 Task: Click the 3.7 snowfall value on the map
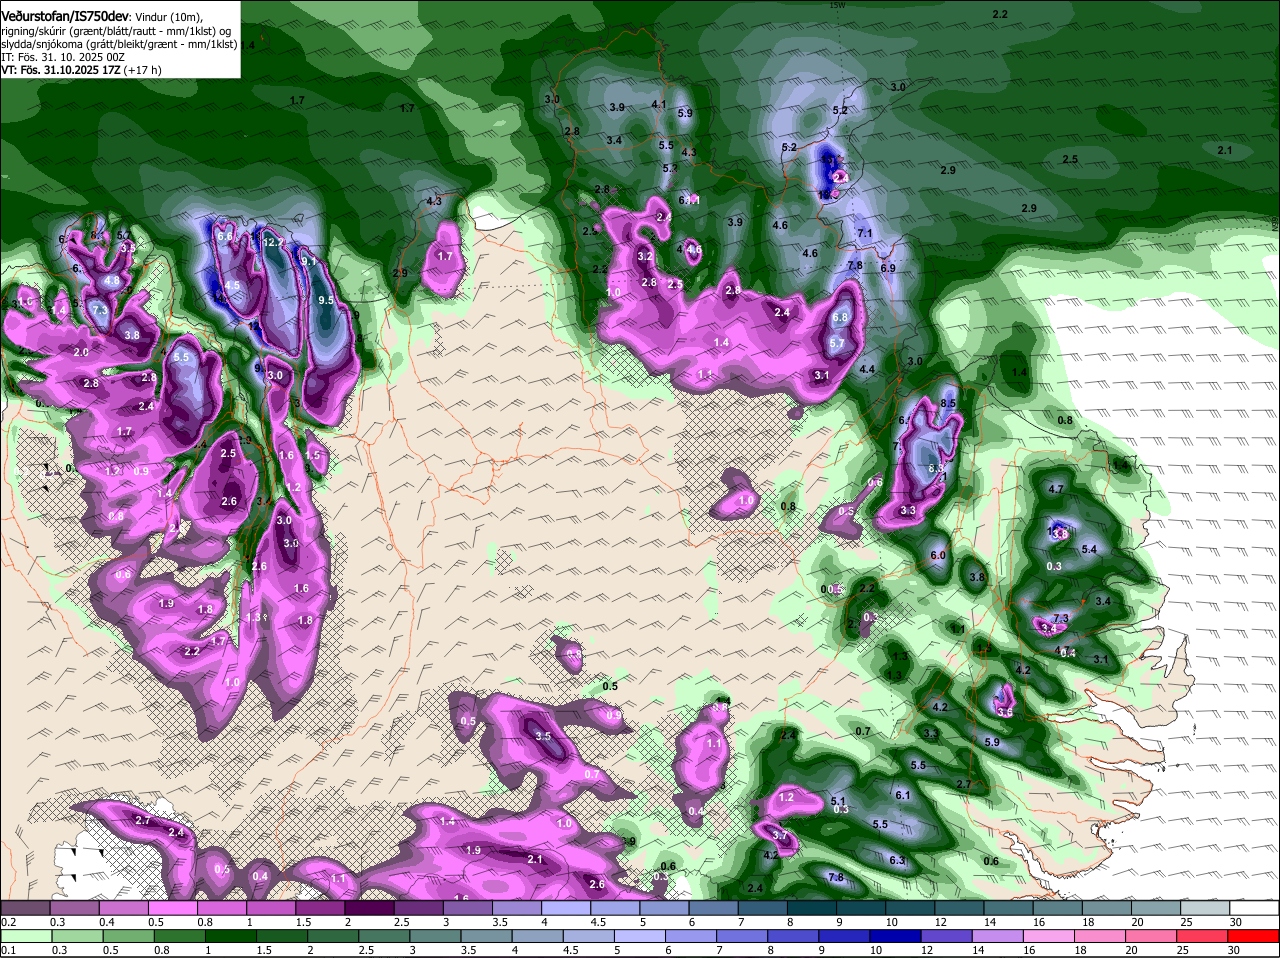pos(781,836)
